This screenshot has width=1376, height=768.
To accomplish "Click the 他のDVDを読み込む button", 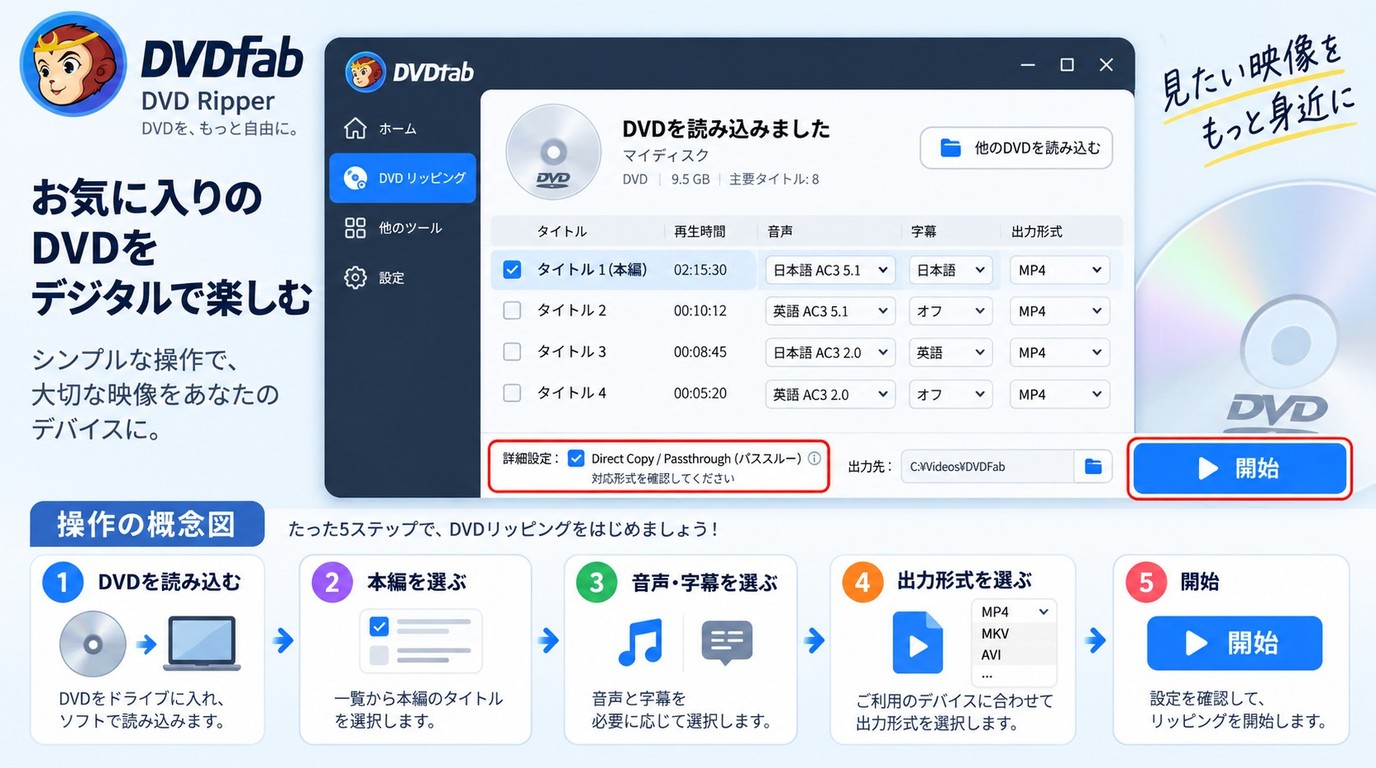I will (1017, 148).
